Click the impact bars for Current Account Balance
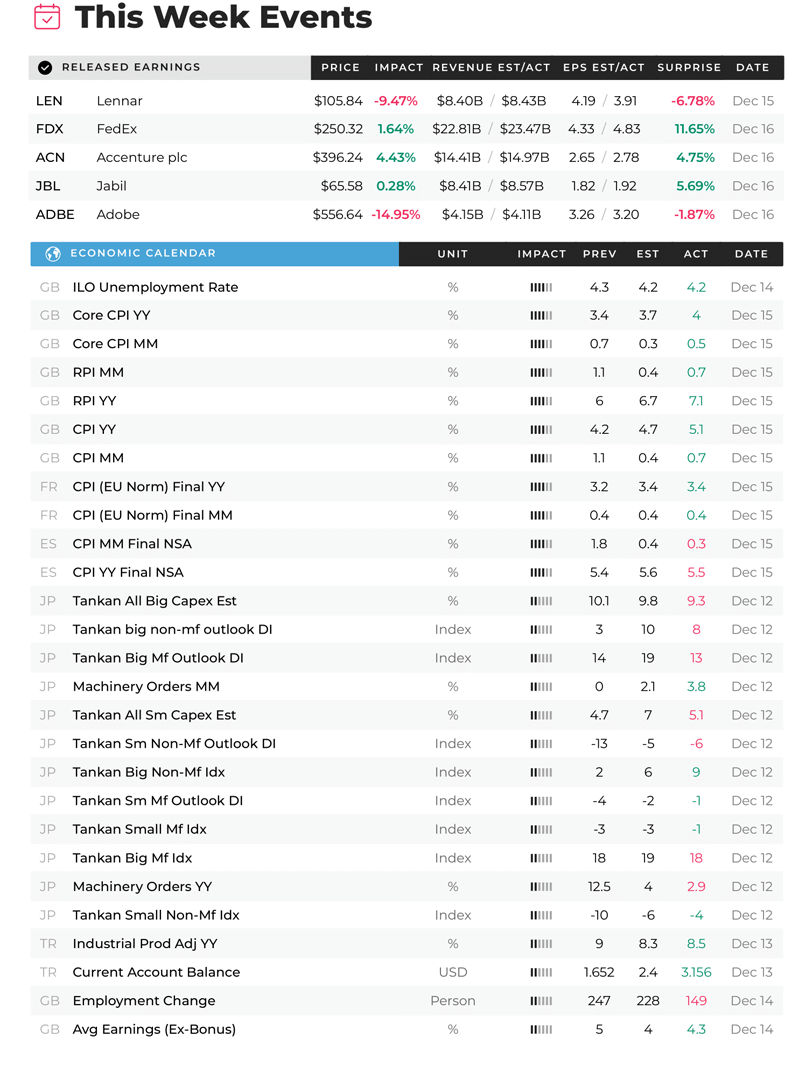 (x=541, y=973)
